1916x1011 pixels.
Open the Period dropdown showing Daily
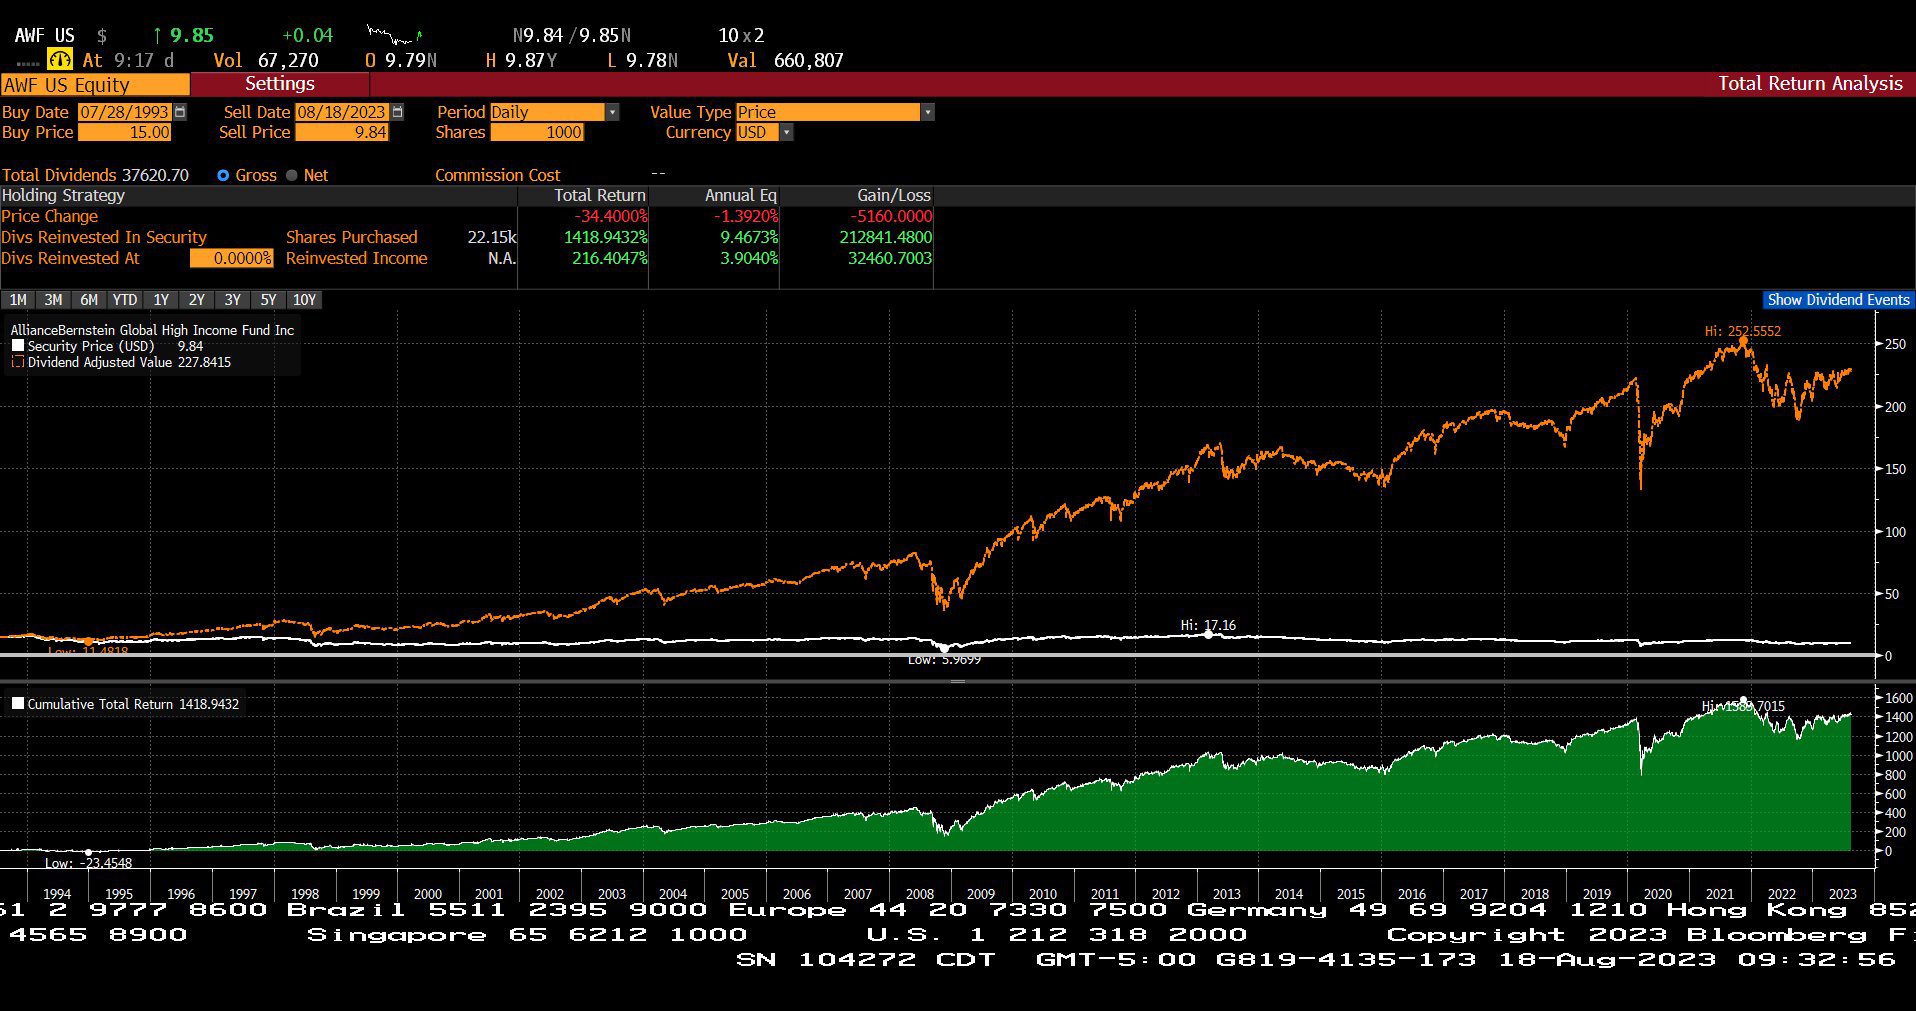click(x=554, y=112)
